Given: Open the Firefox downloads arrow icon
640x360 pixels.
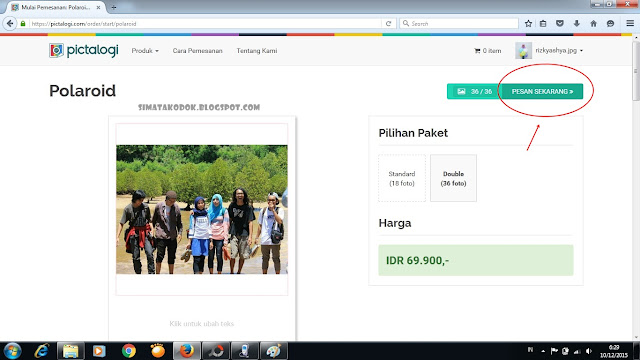Looking at the screenshot, I should [576, 24].
